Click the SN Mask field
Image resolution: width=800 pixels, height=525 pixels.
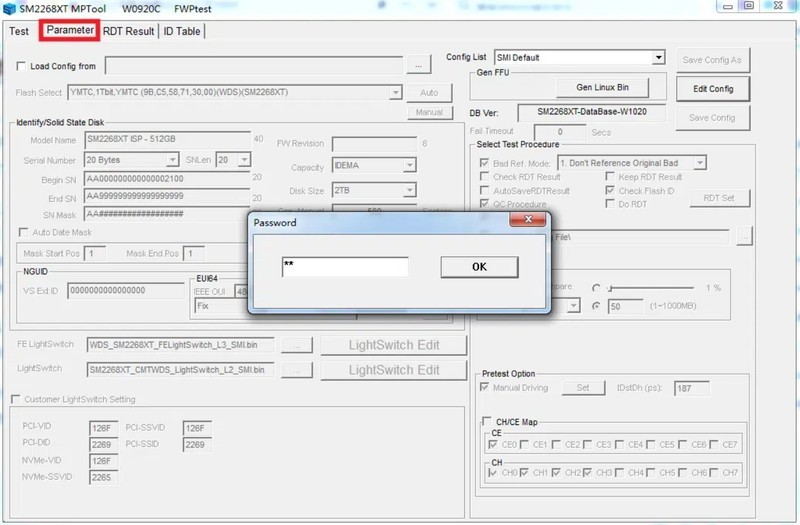tap(167, 214)
